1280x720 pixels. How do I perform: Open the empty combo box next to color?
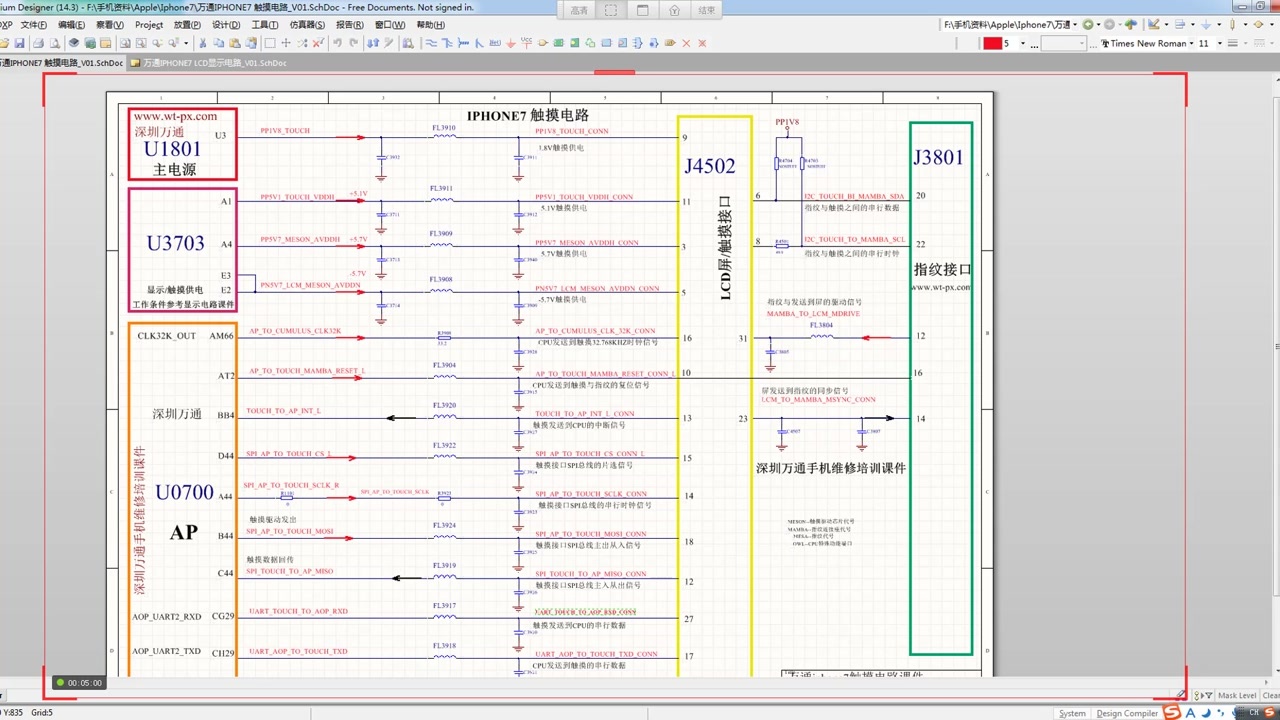tap(1063, 43)
